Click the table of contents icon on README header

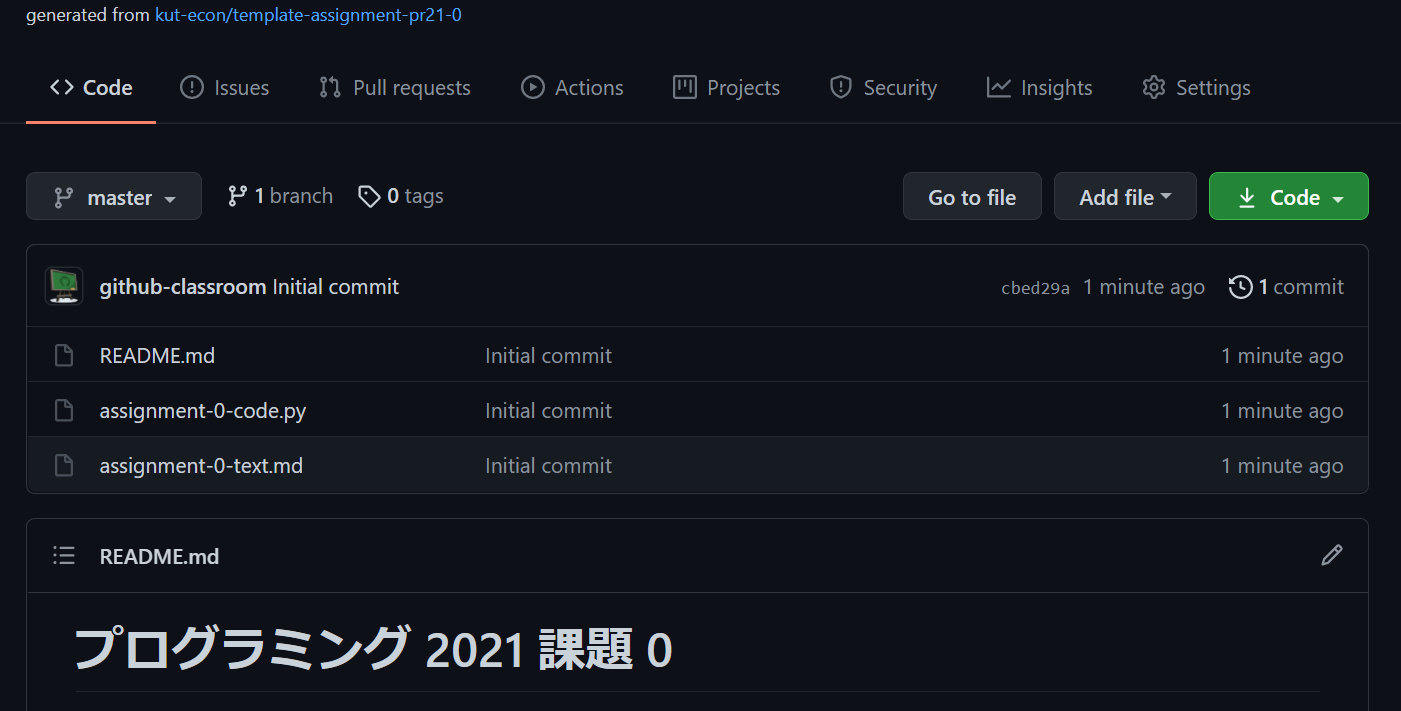pyautogui.click(x=63, y=555)
